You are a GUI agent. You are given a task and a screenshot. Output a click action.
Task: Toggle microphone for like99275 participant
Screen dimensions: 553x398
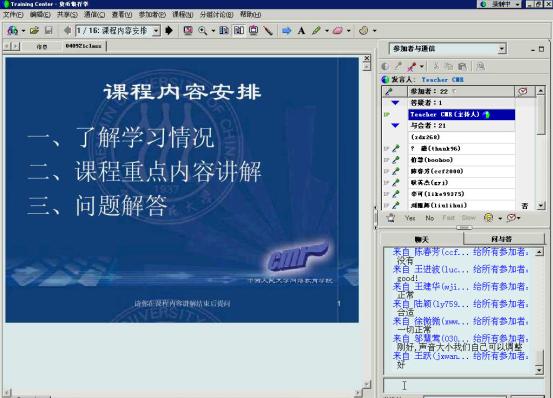[x=396, y=194]
